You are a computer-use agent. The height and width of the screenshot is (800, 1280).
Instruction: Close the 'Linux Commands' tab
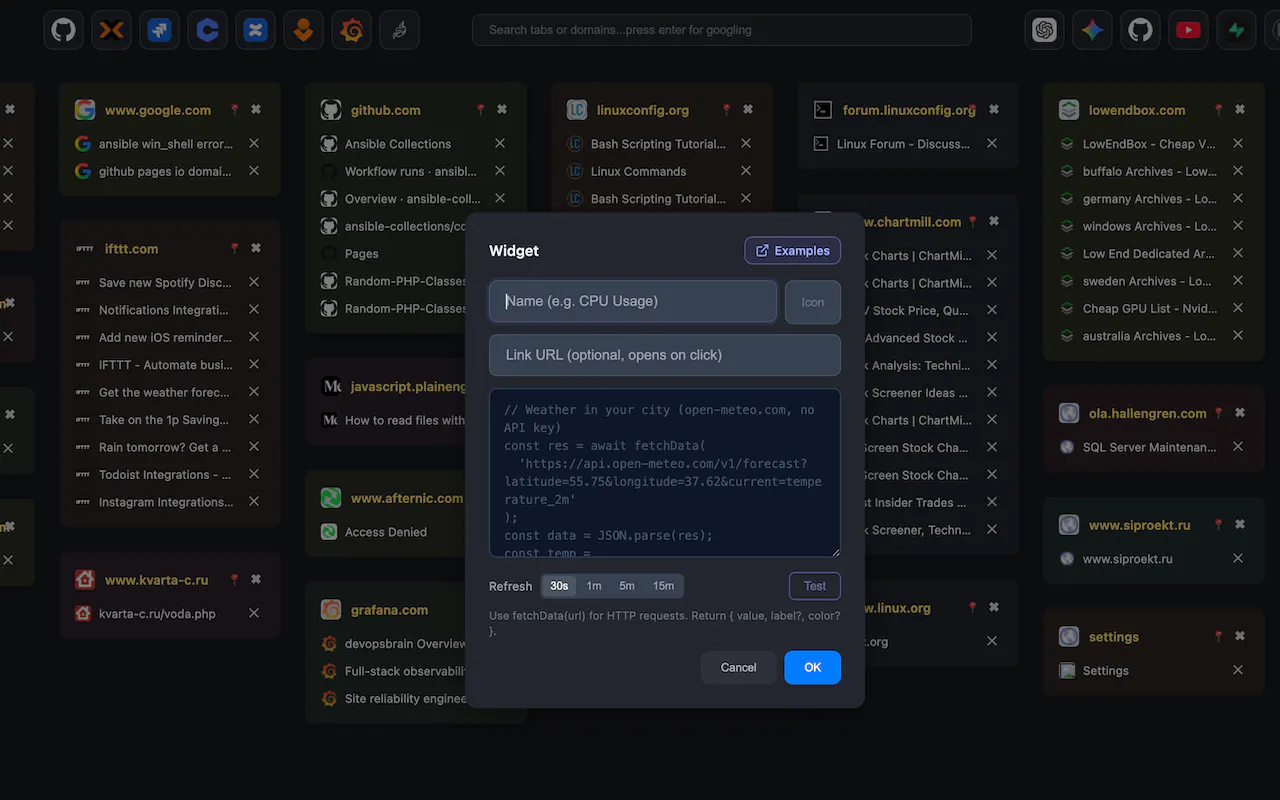[x=746, y=171]
